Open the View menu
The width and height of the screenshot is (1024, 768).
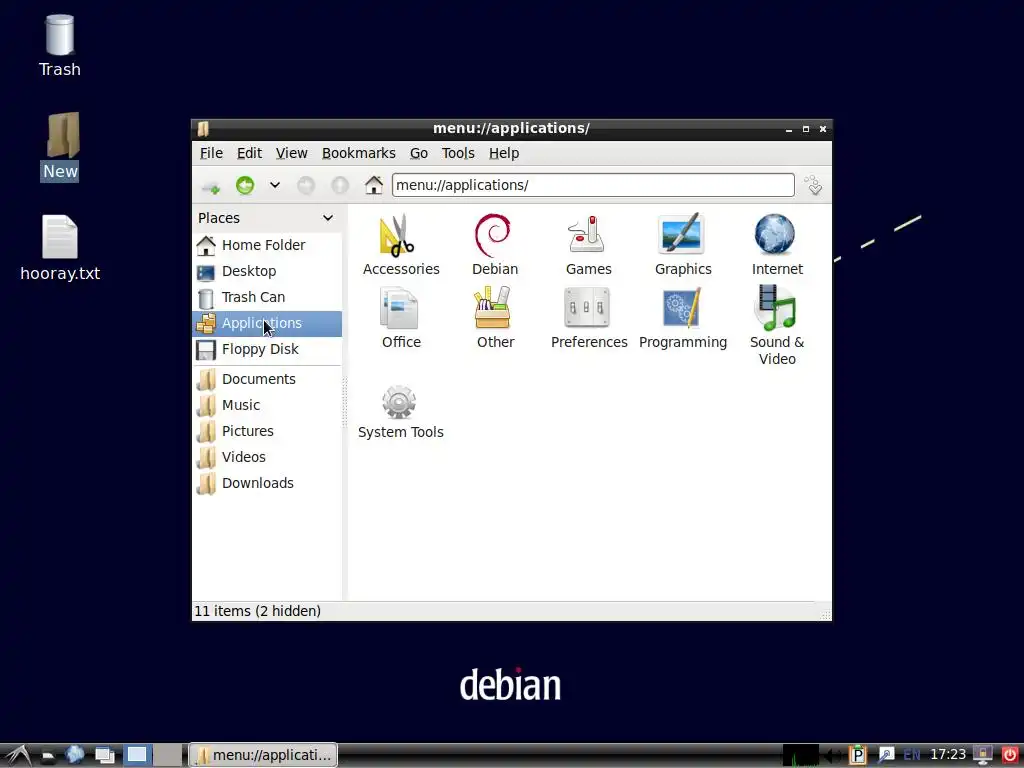pyautogui.click(x=291, y=153)
